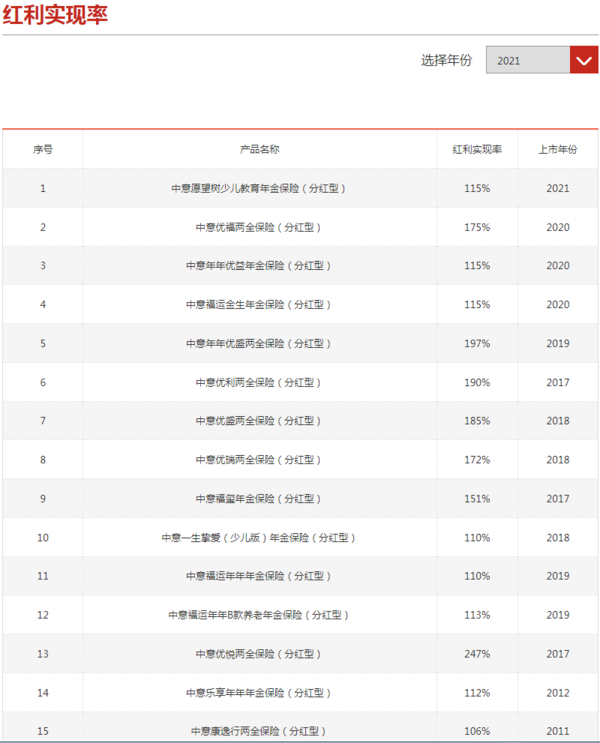Select 中意优悦两全保险 product name
Image resolution: width=600 pixels, height=743 pixels.
(x=259, y=654)
